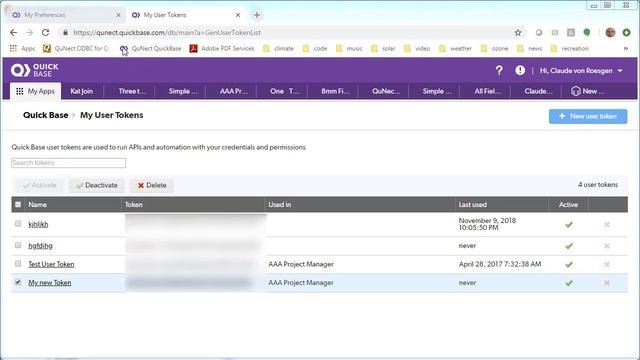
Task: Click green active checkmark for kjbljkh
Action: click(569, 224)
